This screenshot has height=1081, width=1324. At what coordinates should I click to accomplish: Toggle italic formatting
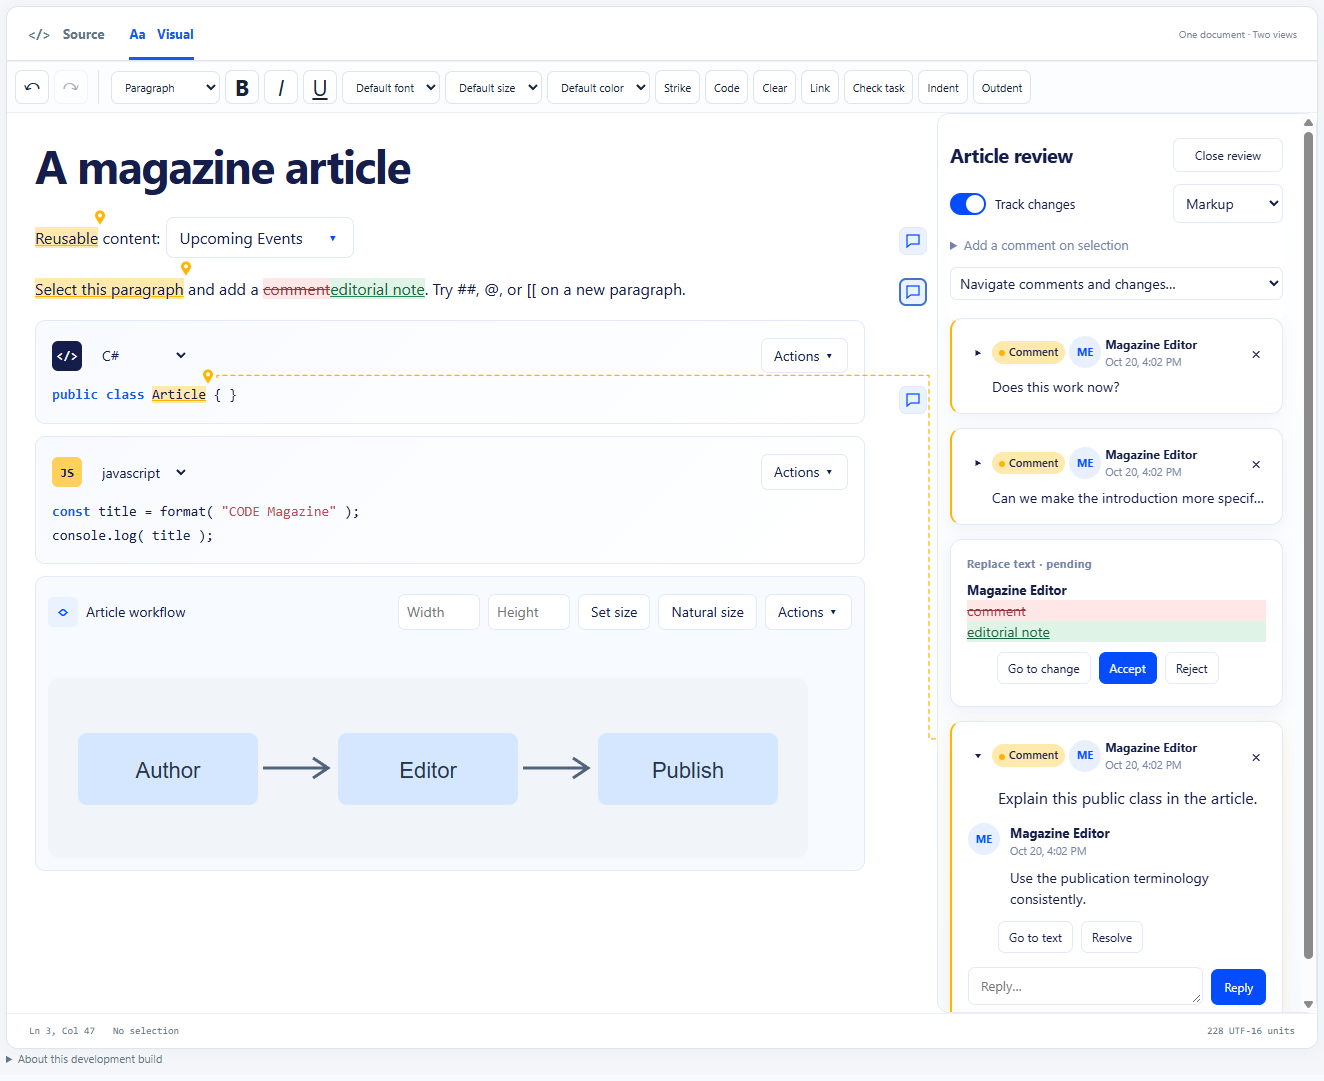click(281, 88)
